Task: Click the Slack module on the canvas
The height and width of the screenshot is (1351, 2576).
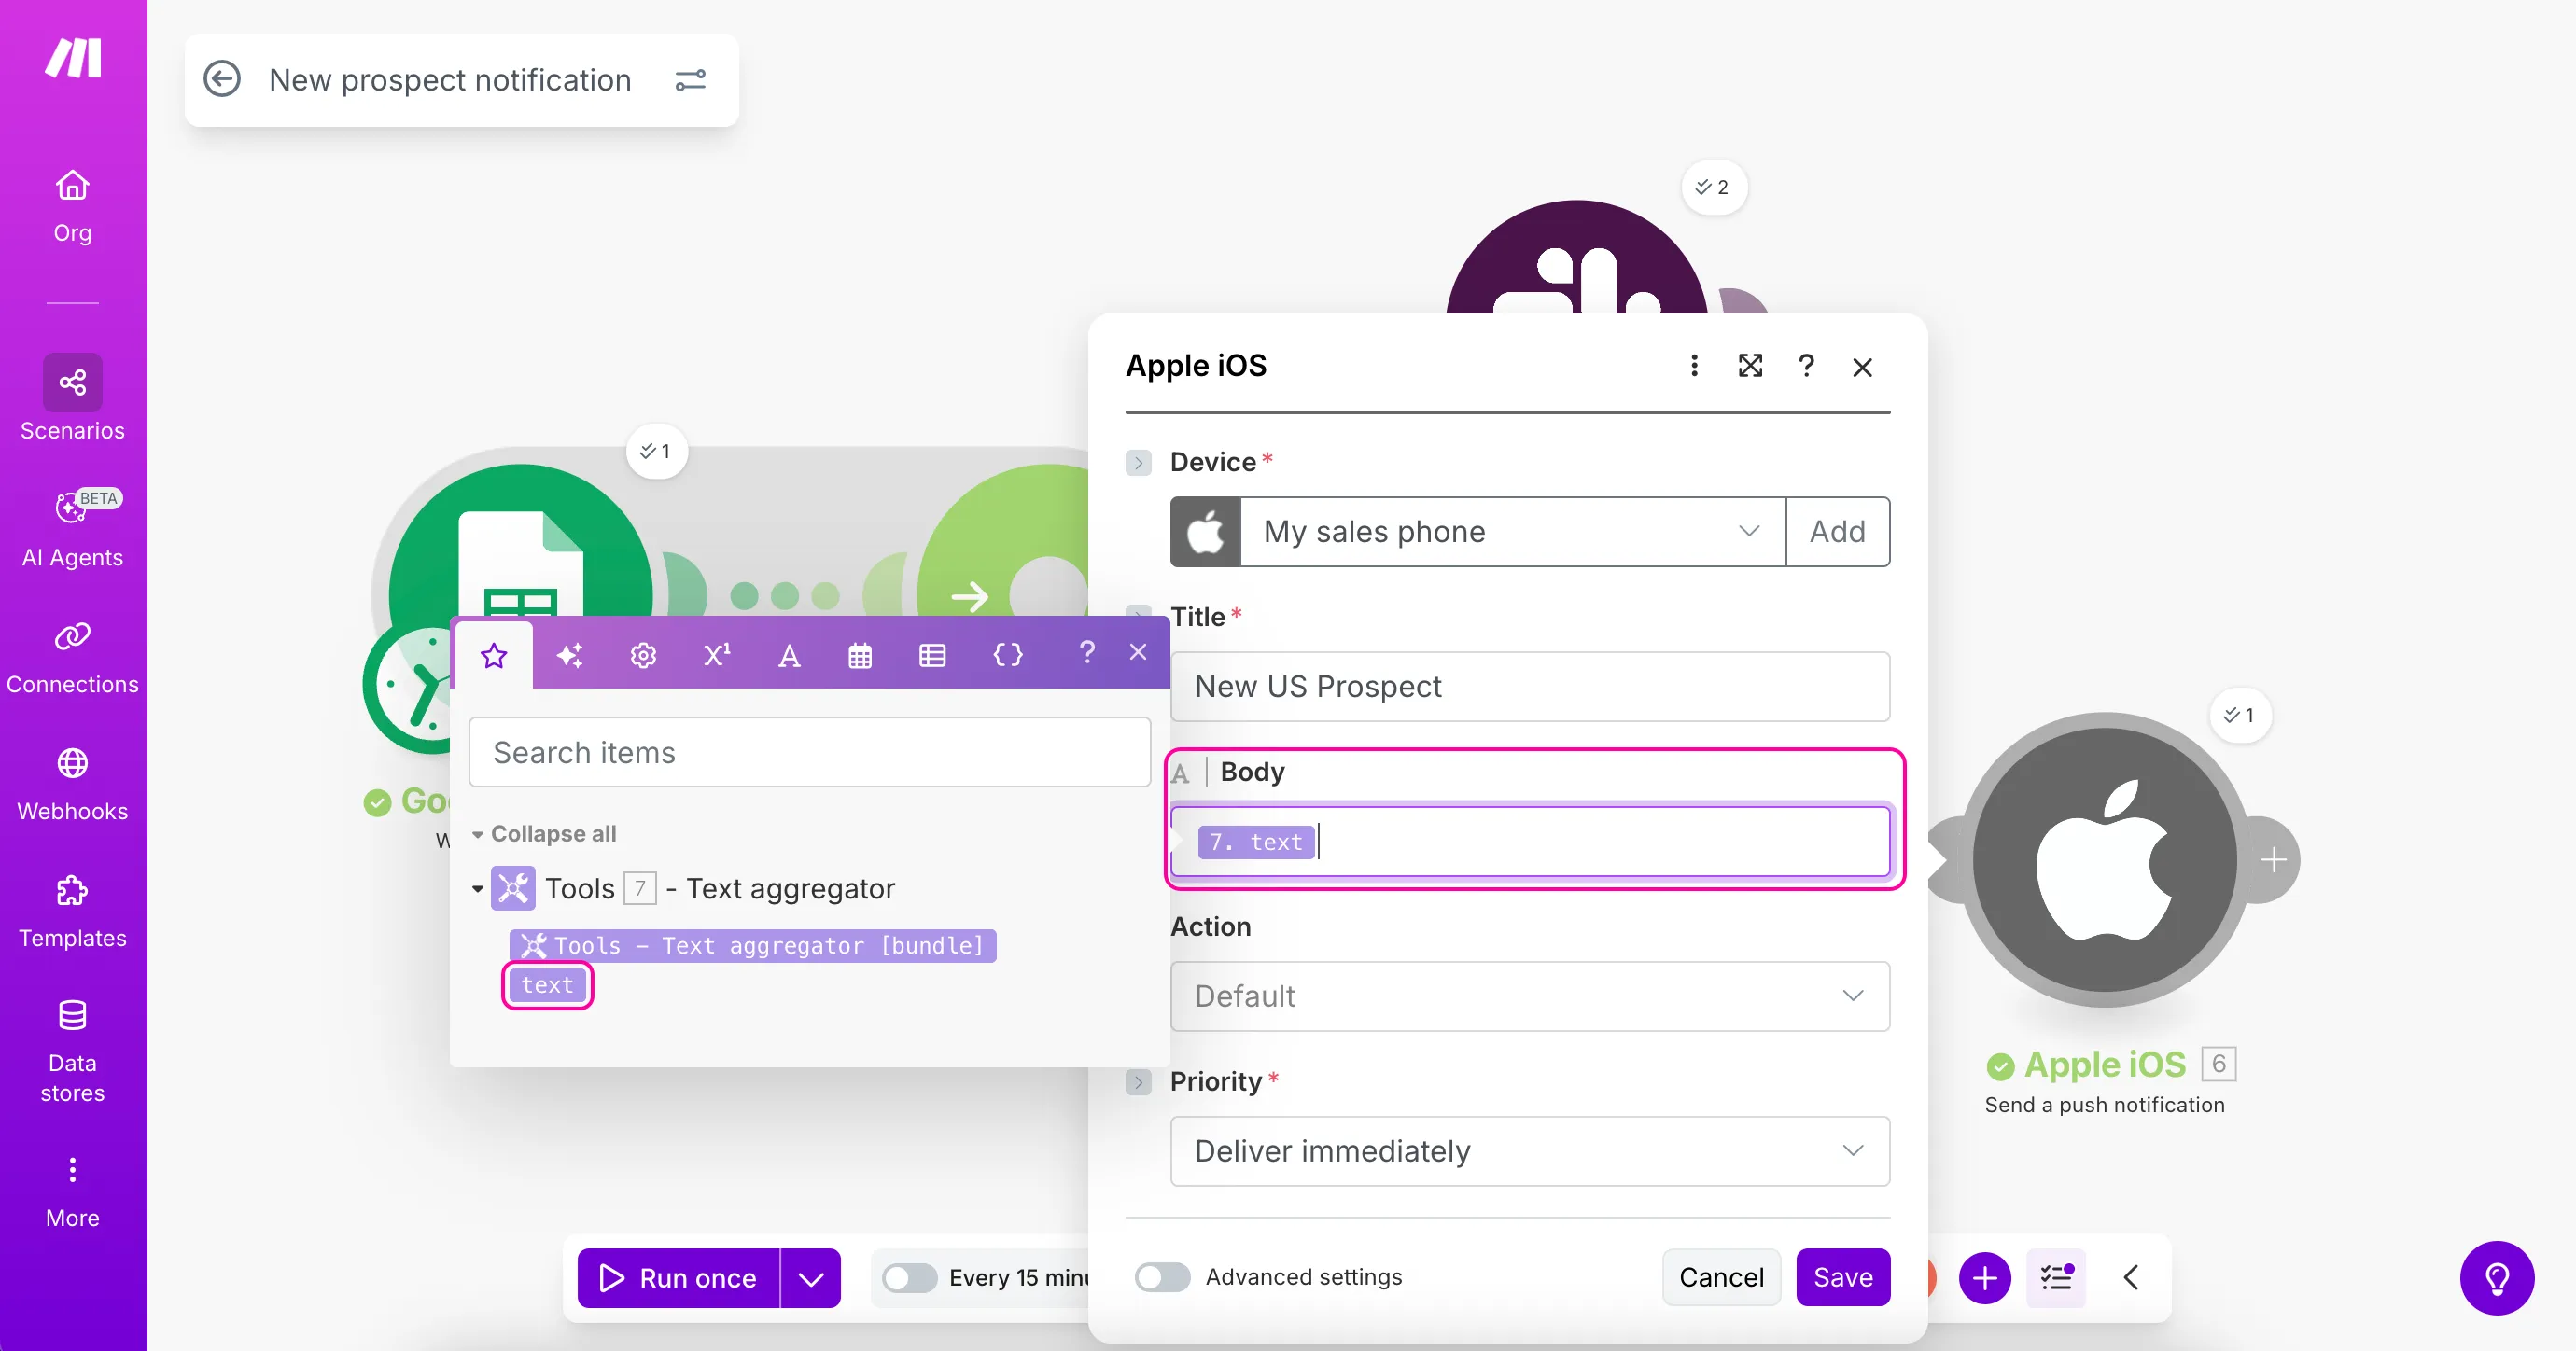Action: point(1576,258)
